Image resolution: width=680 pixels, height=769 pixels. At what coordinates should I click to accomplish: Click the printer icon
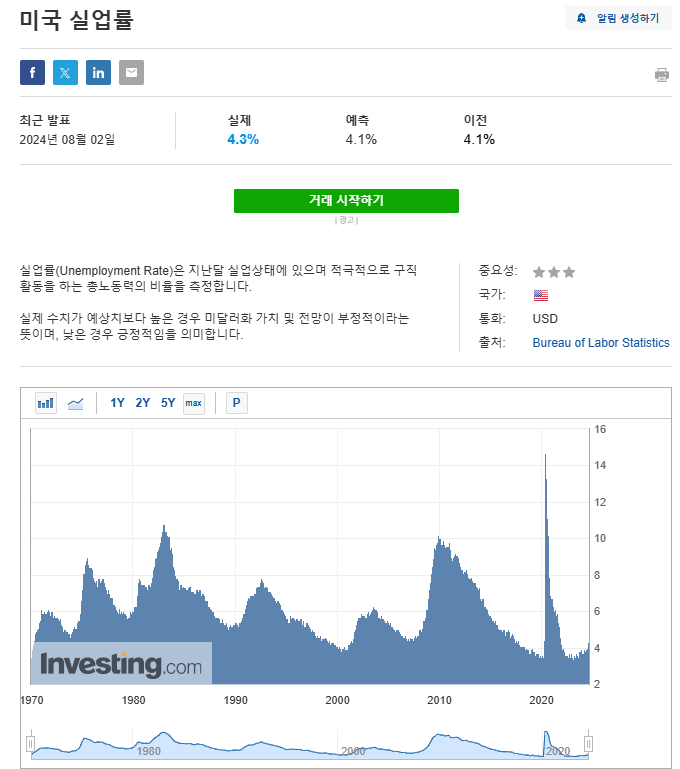tap(661, 75)
